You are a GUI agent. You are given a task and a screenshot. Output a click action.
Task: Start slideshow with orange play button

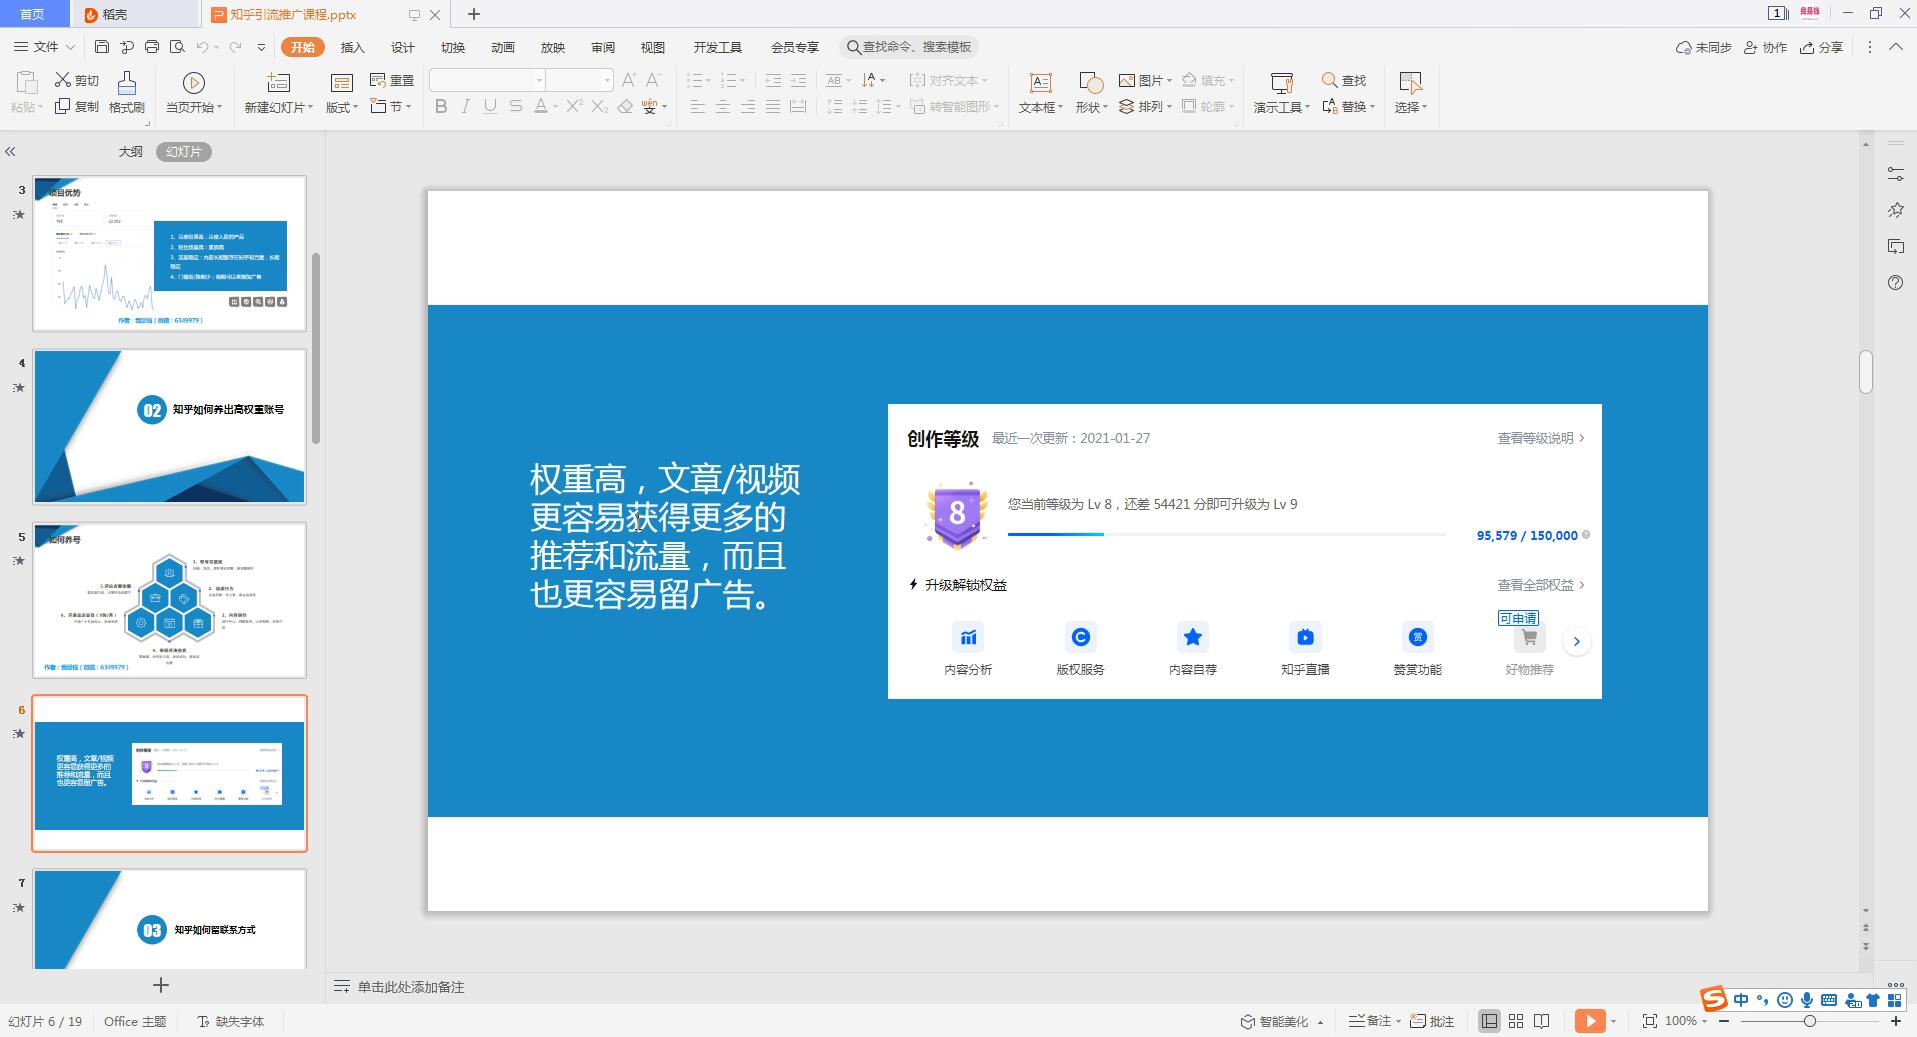(1590, 1021)
